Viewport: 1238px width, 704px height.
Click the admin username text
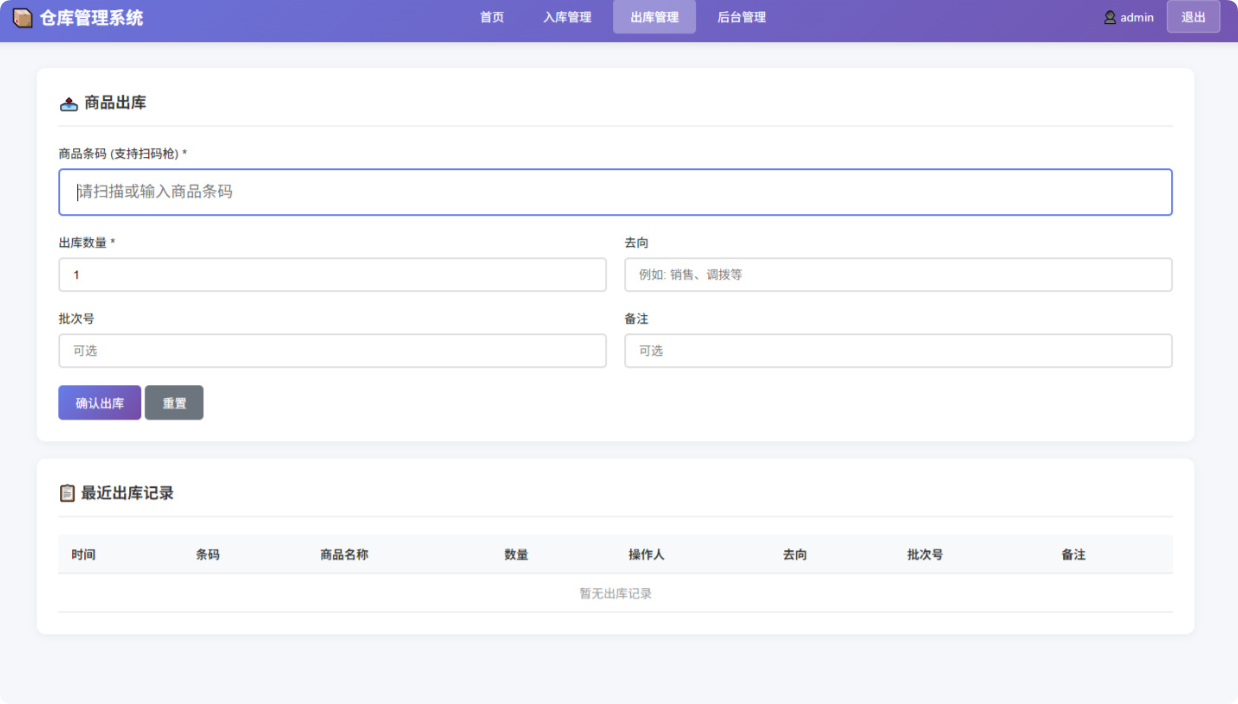click(x=1137, y=17)
